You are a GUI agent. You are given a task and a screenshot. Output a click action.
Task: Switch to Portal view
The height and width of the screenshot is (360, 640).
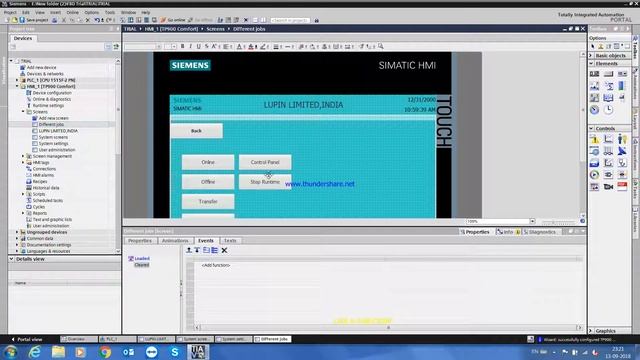click(x=27, y=339)
